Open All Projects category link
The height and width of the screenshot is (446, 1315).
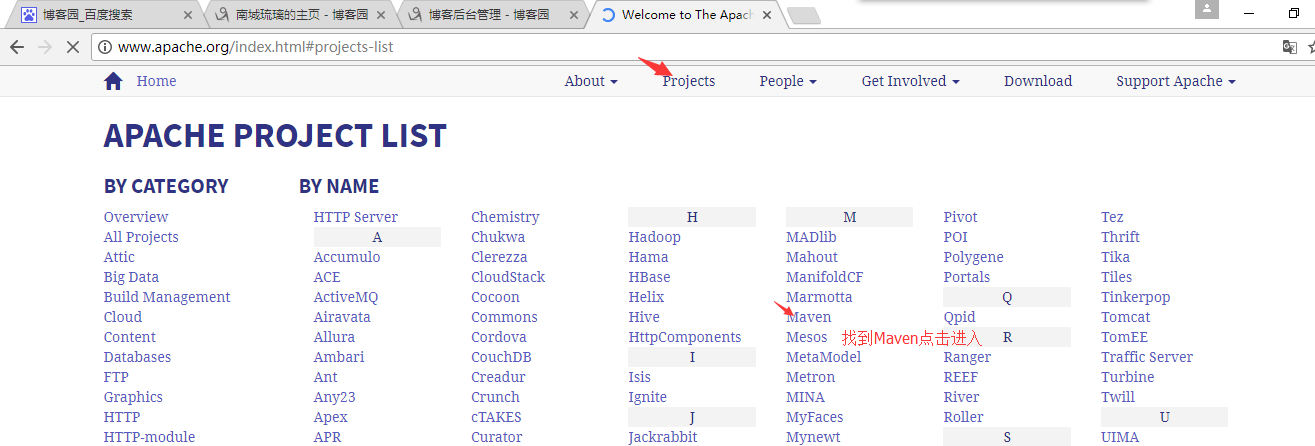point(141,237)
